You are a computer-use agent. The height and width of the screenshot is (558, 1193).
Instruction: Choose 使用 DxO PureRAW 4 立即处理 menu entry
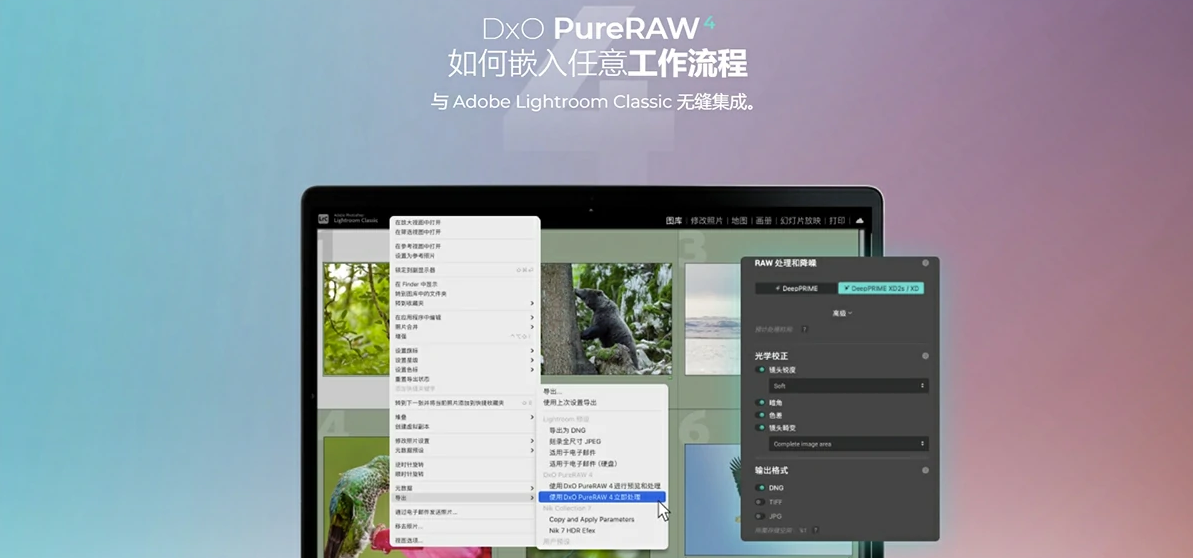point(603,497)
